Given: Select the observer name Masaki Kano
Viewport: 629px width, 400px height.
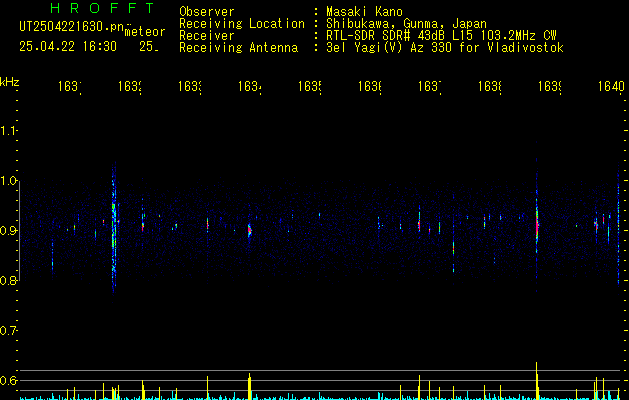Looking at the screenshot, I should [x=364, y=12].
